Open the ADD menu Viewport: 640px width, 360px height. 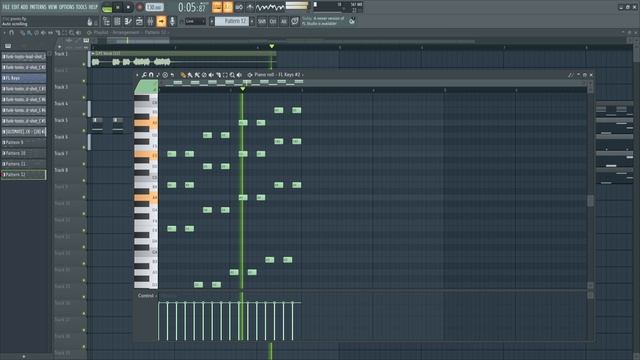24,7
